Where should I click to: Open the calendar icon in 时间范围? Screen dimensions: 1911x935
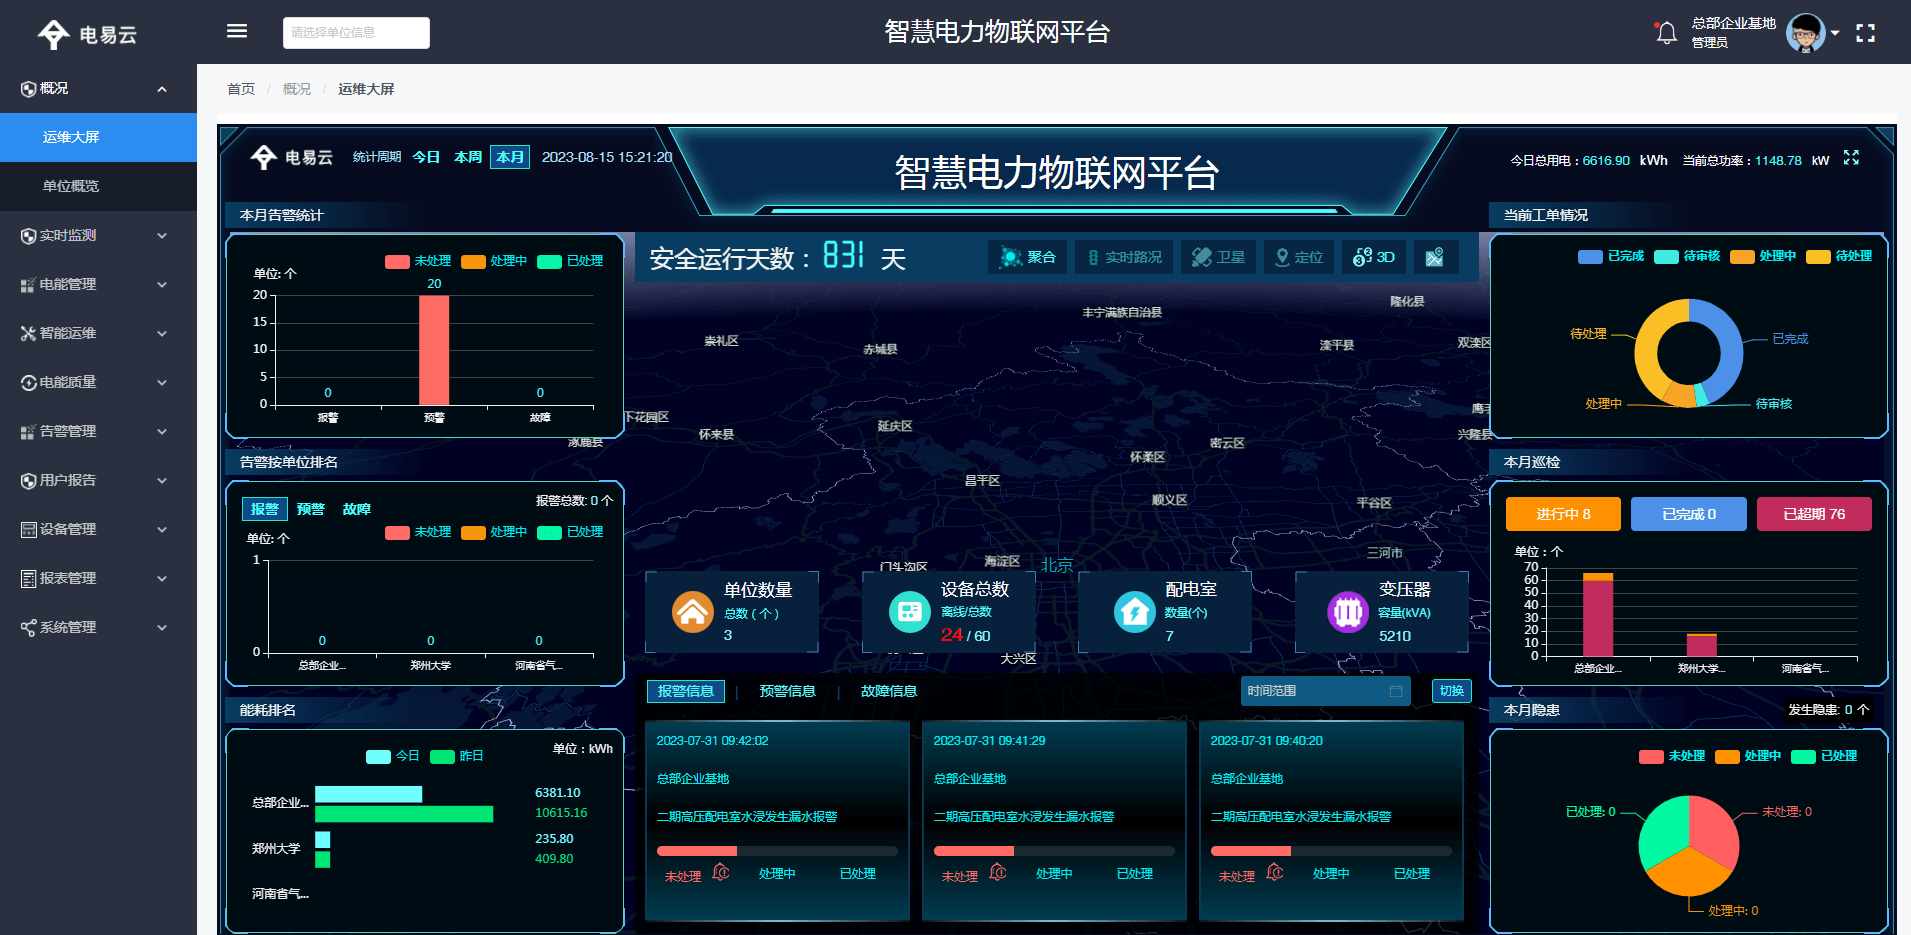click(1396, 691)
